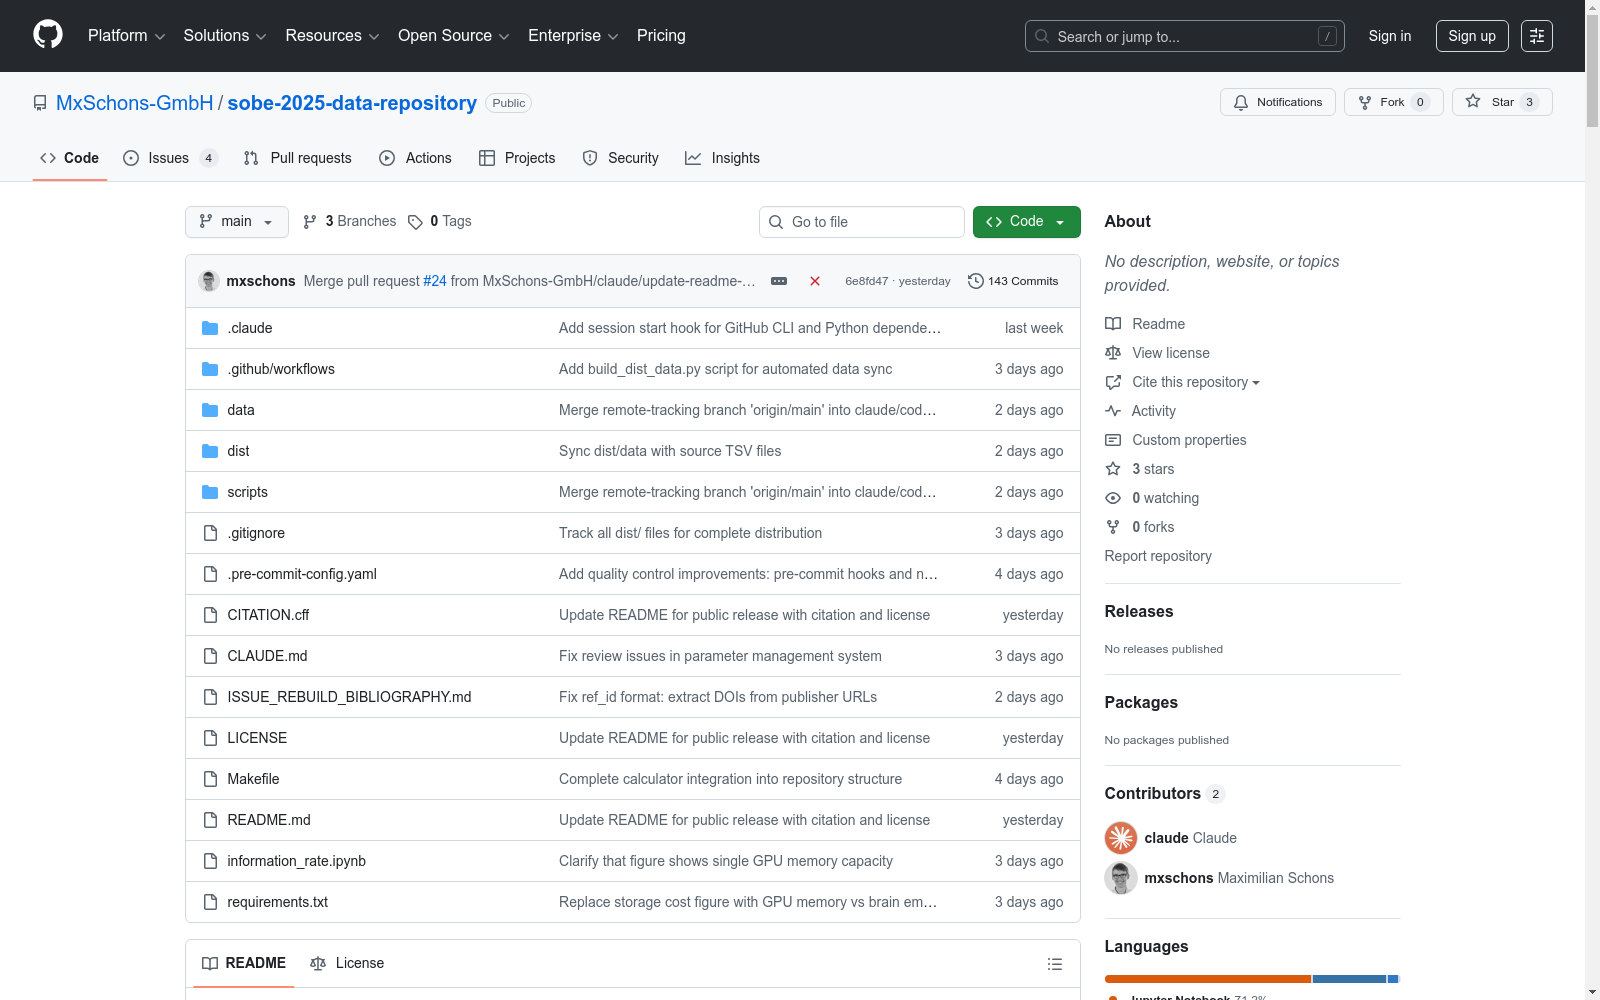
Task: Open the main branch selector dropdown
Action: coord(237,222)
